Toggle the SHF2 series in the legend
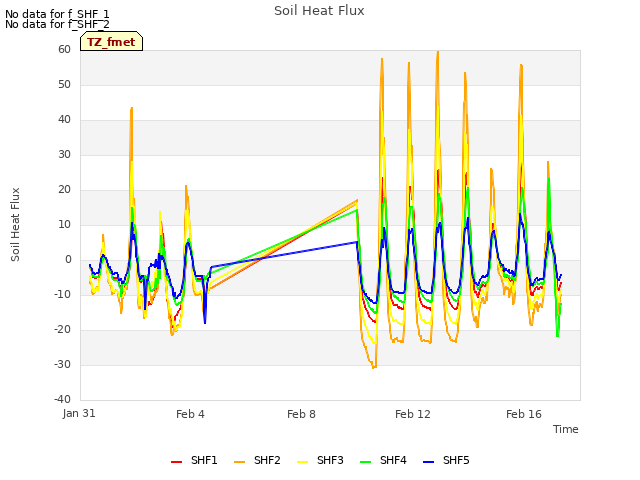 [x=257, y=461]
